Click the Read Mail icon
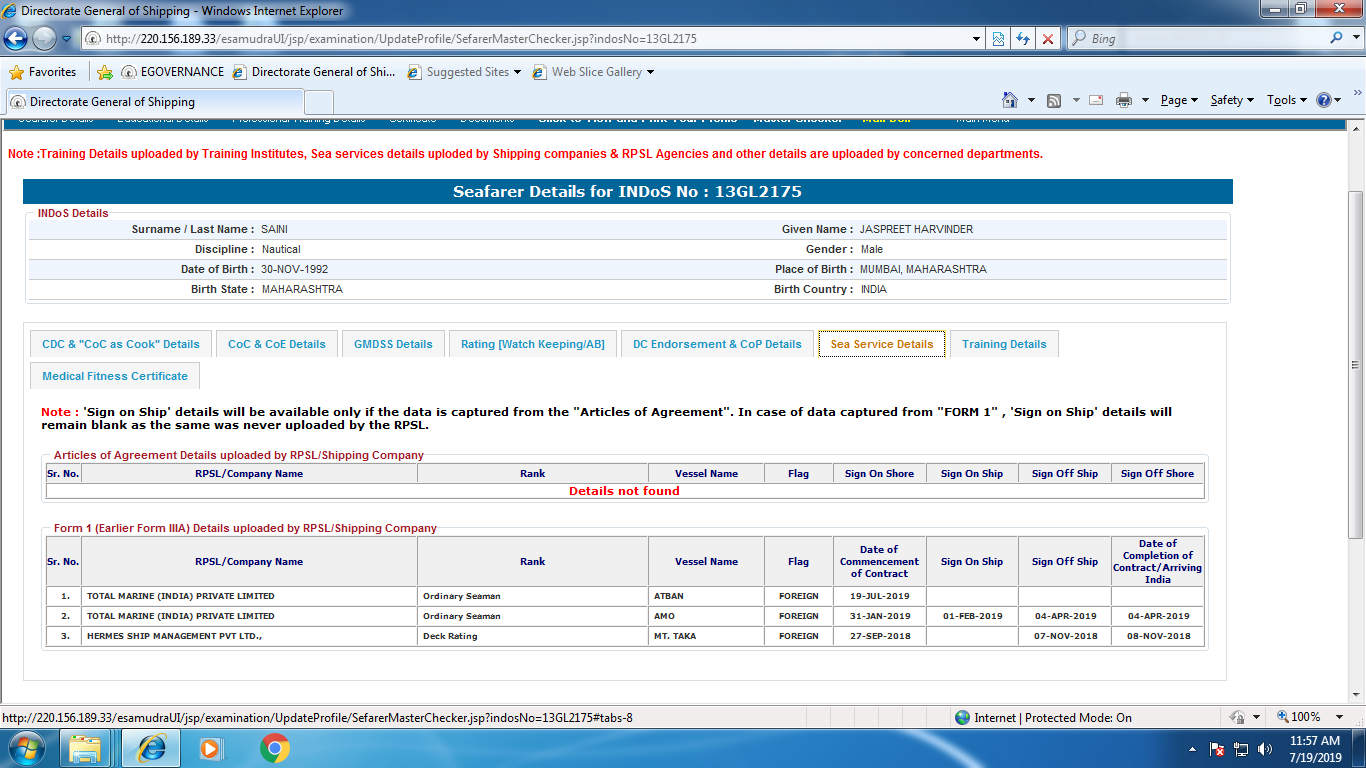 pyautogui.click(x=1096, y=100)
